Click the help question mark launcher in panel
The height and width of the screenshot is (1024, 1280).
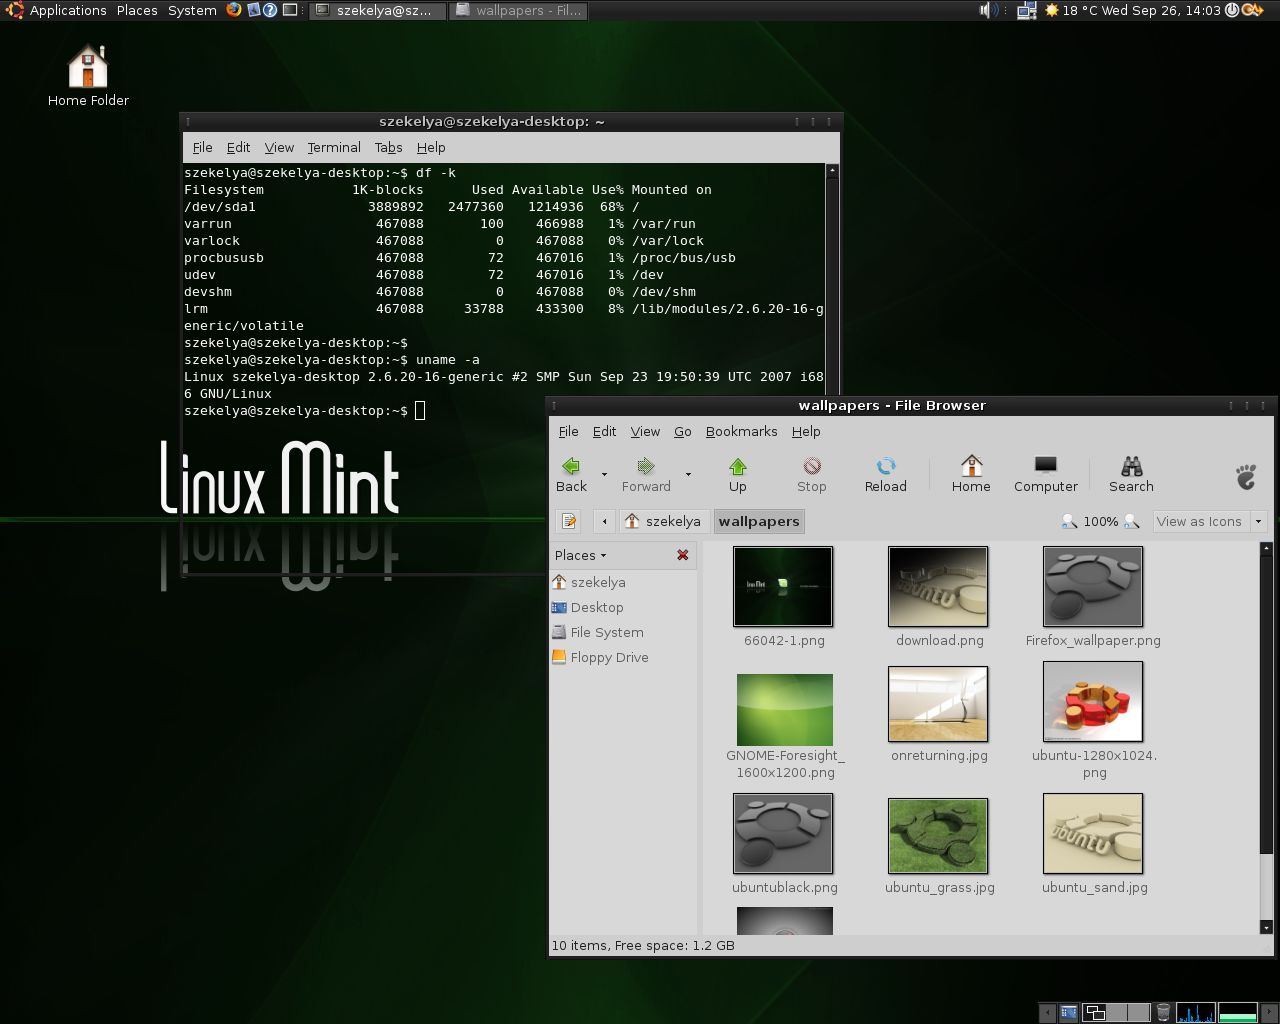coord(270,10)
